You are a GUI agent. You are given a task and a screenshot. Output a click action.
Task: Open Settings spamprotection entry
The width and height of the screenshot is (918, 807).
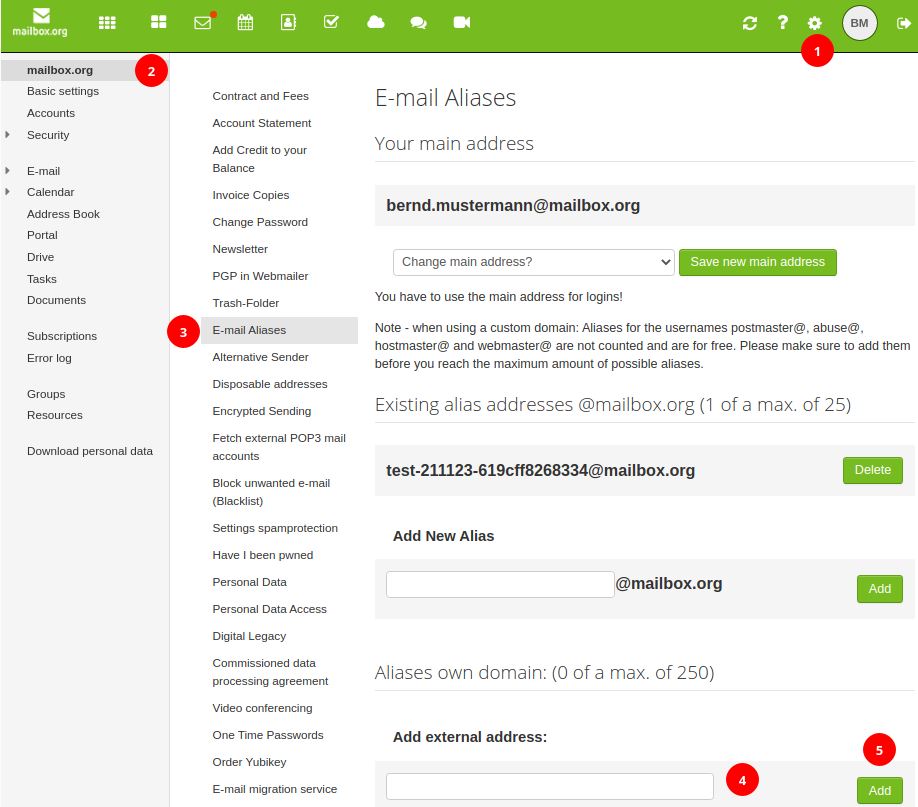[275, 528]
